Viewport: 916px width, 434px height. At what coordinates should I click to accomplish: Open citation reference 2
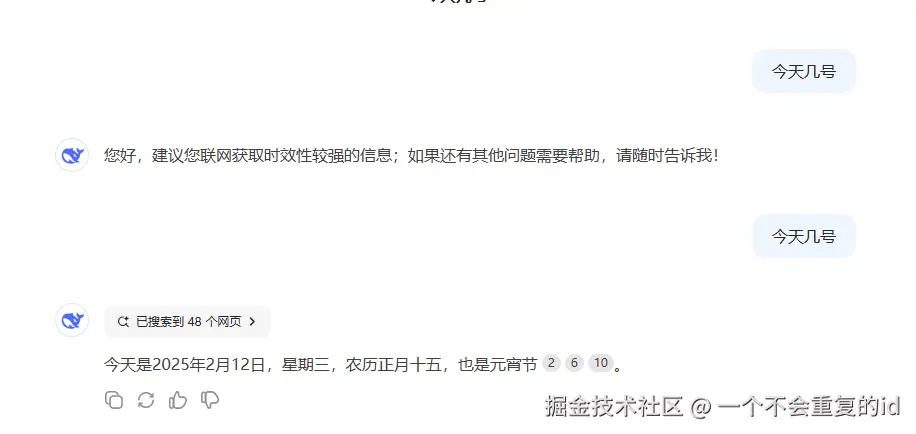pyautogui.click(x=551, y=364)
